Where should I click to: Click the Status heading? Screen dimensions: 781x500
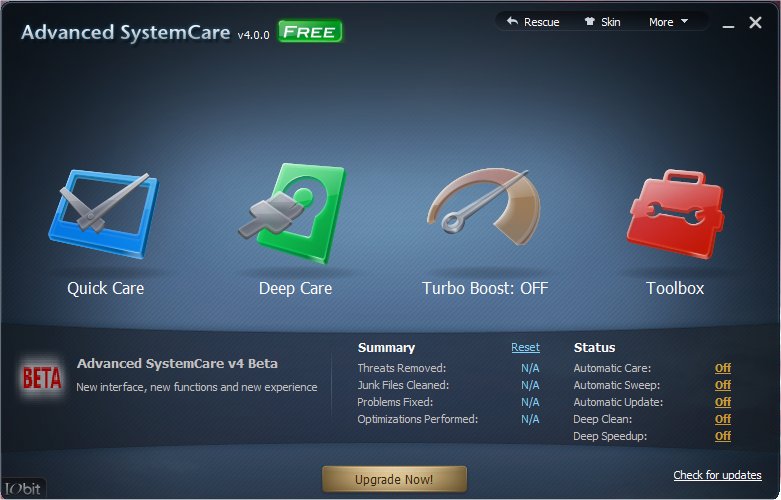[x=594, y=348]
